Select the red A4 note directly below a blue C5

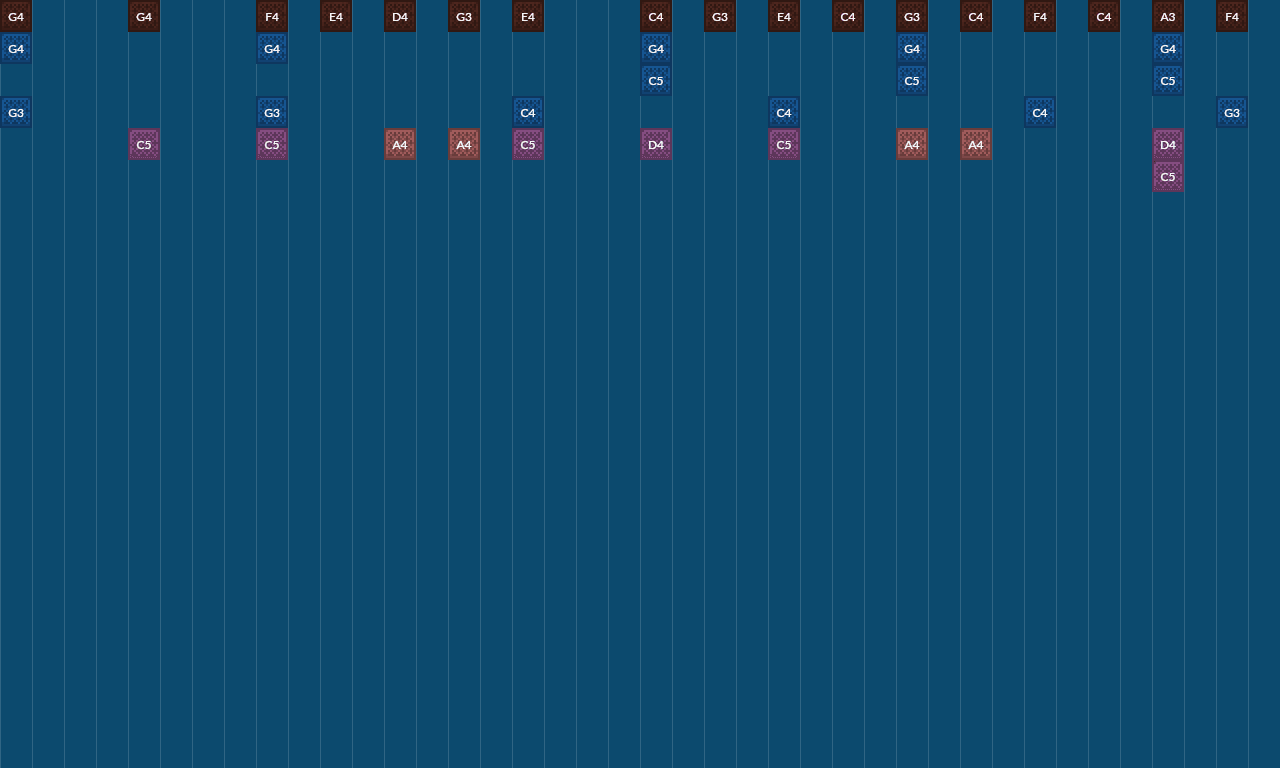click(912, 144)
